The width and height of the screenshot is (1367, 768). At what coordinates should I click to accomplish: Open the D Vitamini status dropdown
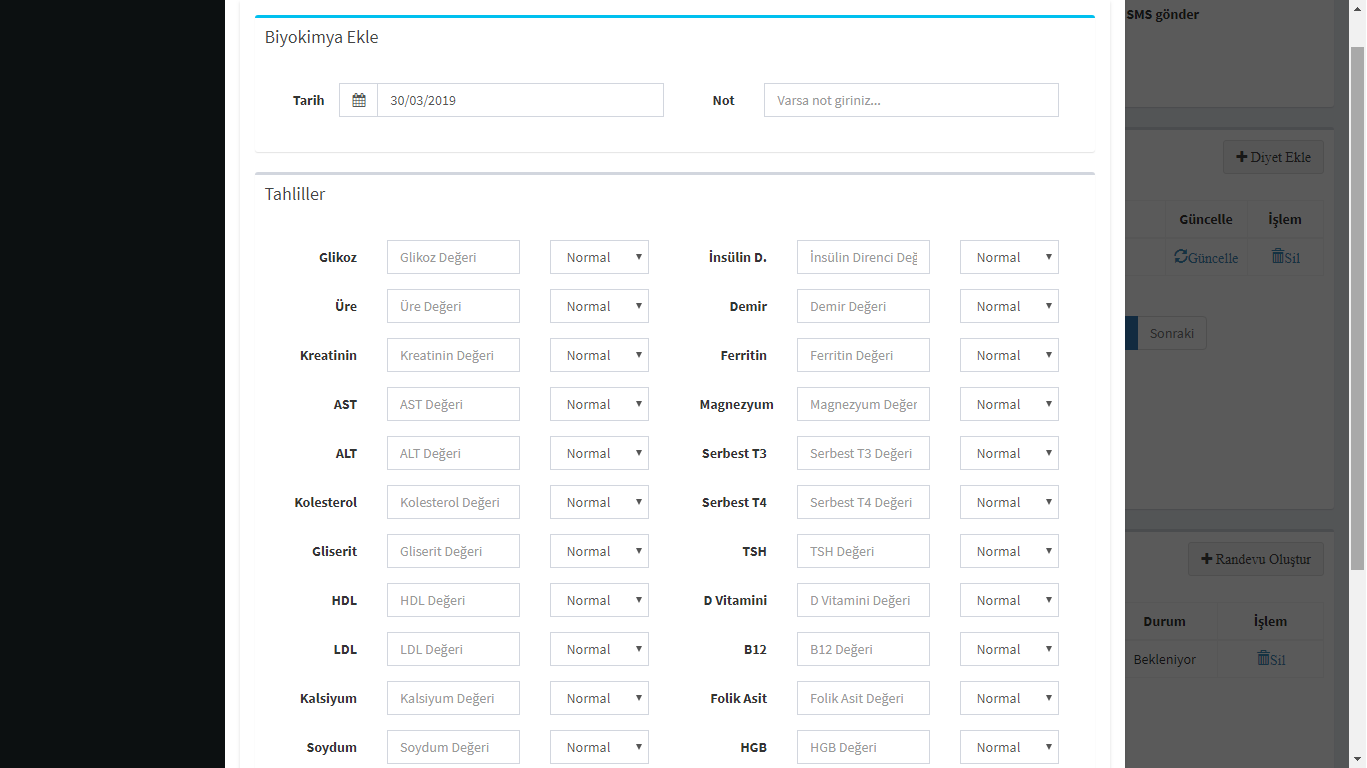point(1009,600)
